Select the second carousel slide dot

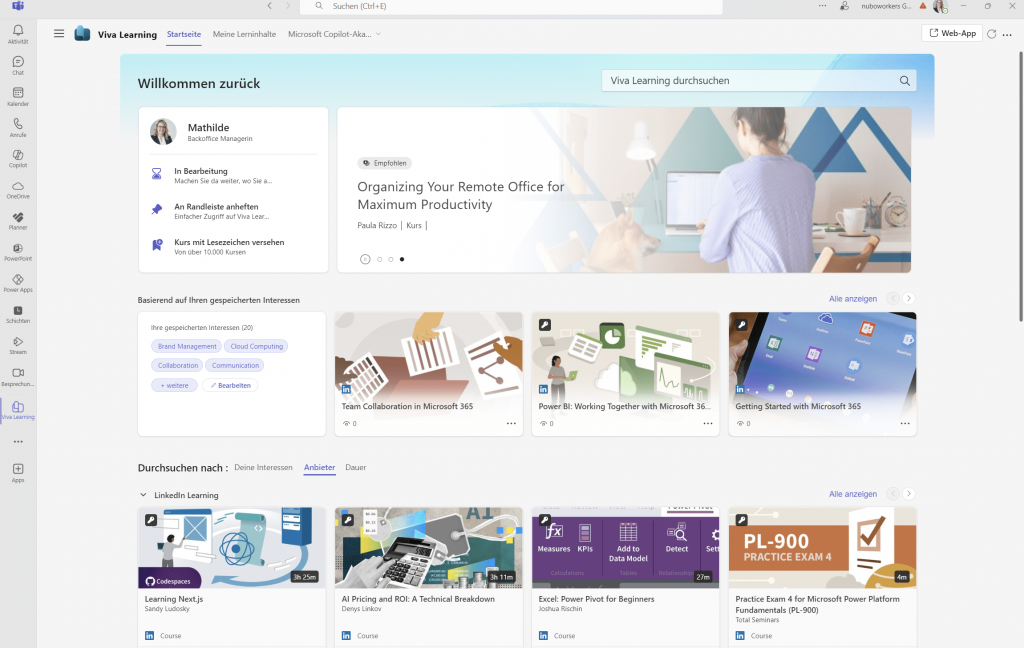pos(391,259)
